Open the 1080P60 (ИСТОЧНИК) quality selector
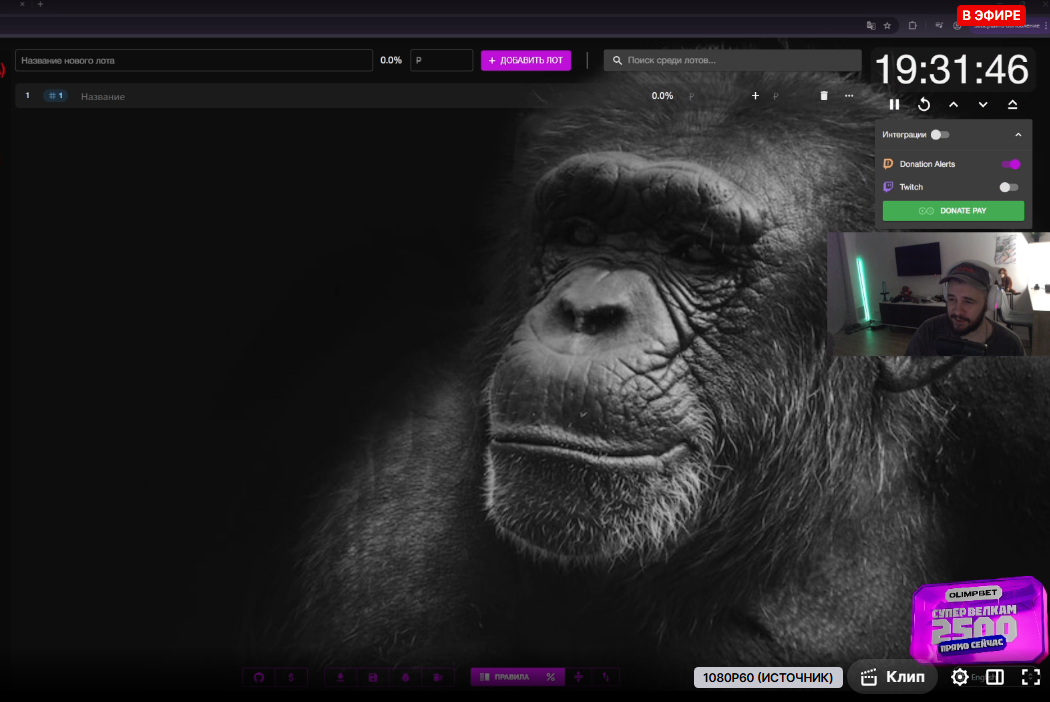 tap(767, 678)
